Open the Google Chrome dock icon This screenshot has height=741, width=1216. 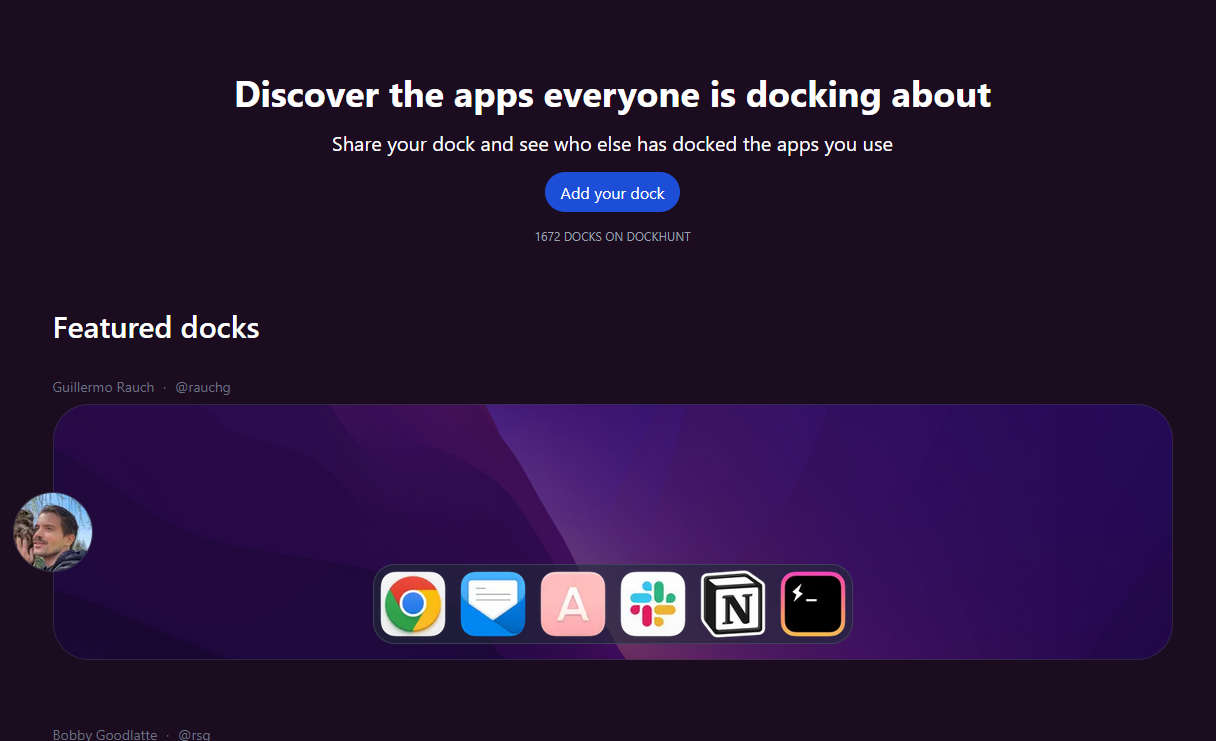[413, 604]
